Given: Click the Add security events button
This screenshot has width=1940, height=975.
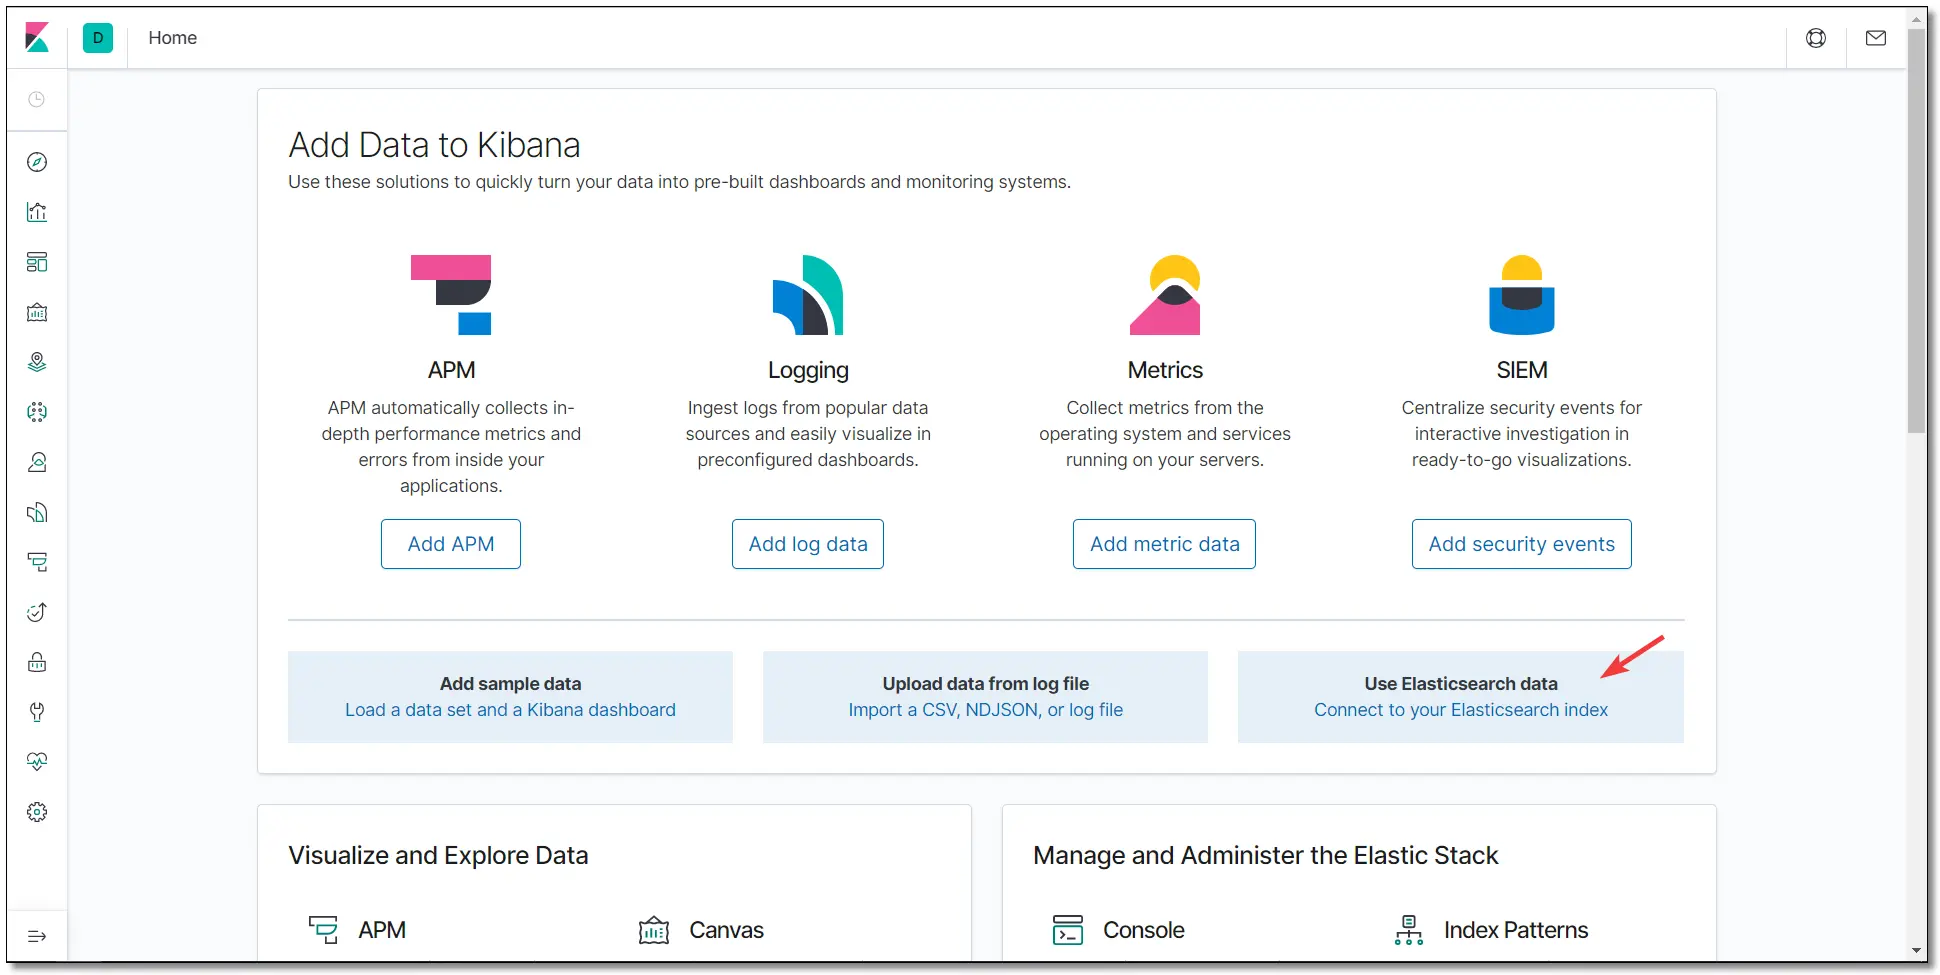Looking at the screenshot, I should pos(1522,544).
